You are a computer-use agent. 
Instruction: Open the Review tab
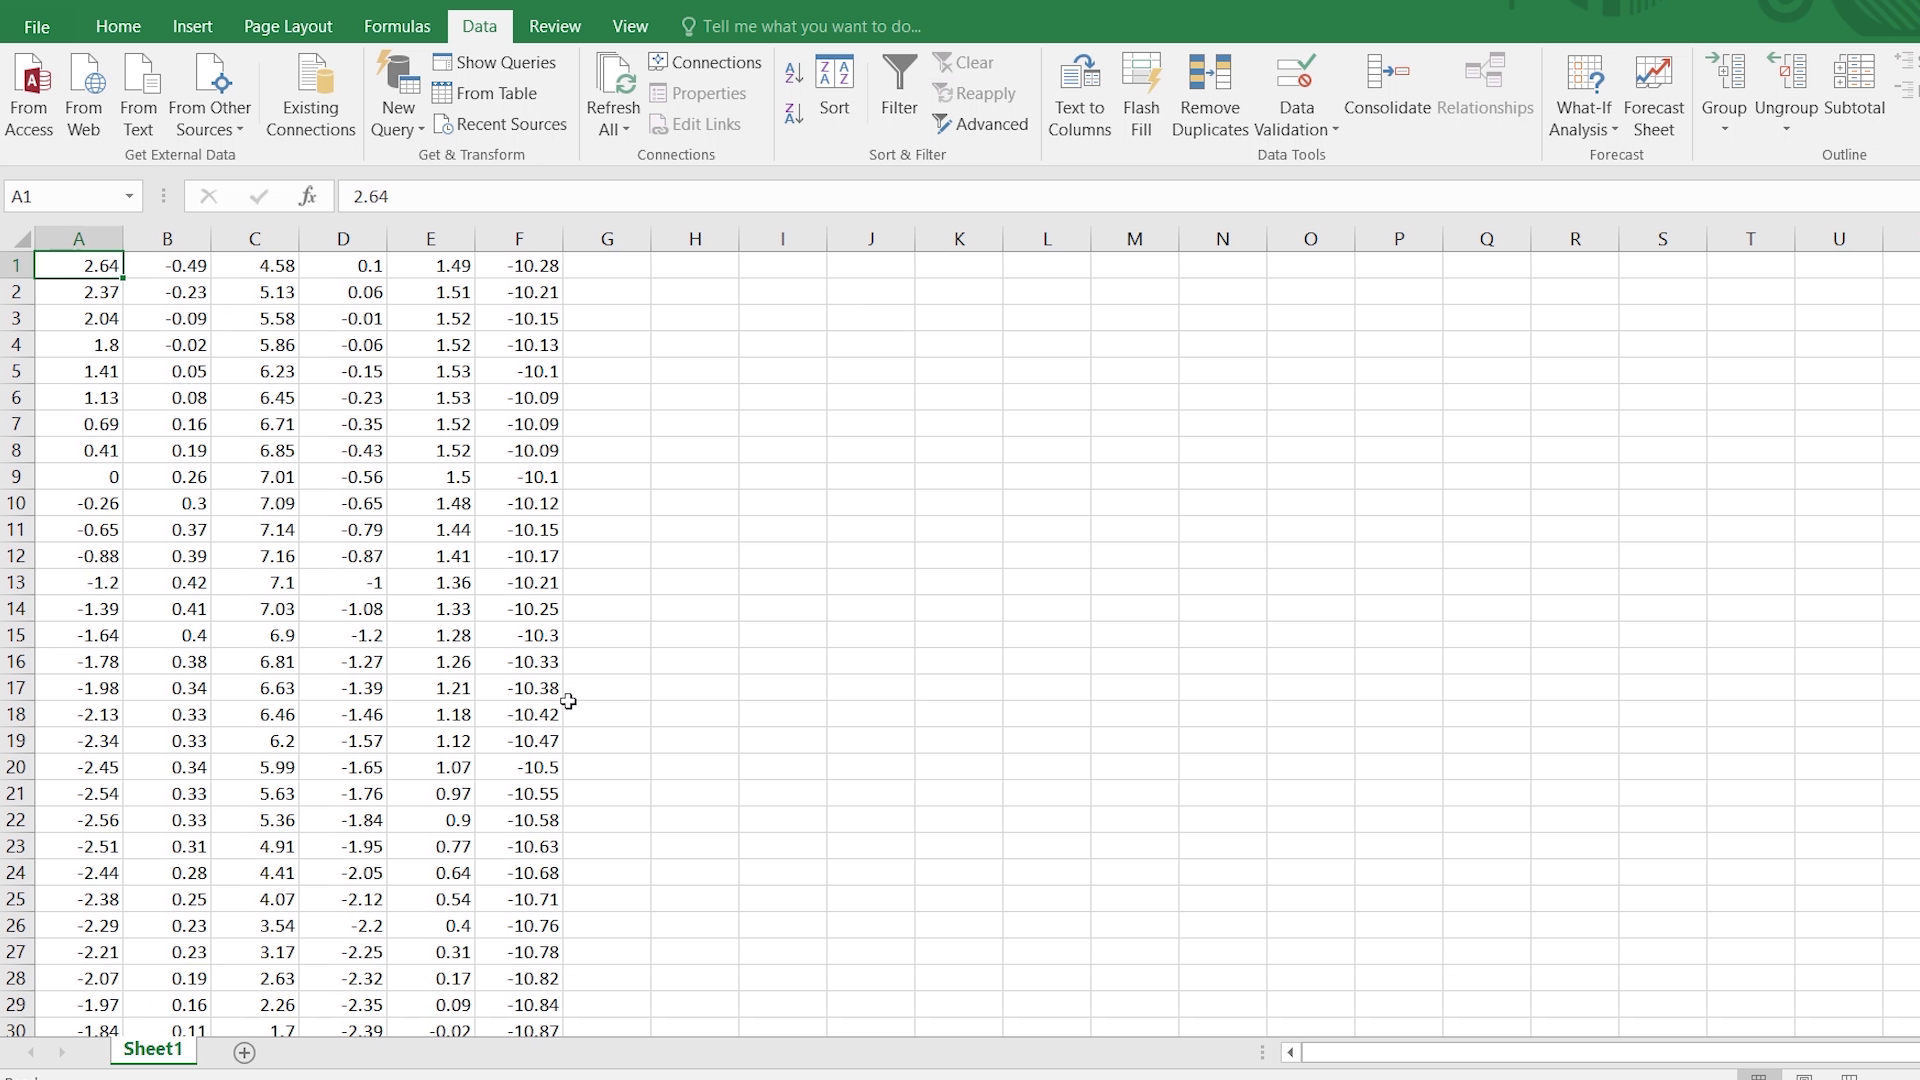tap(554, 25)
